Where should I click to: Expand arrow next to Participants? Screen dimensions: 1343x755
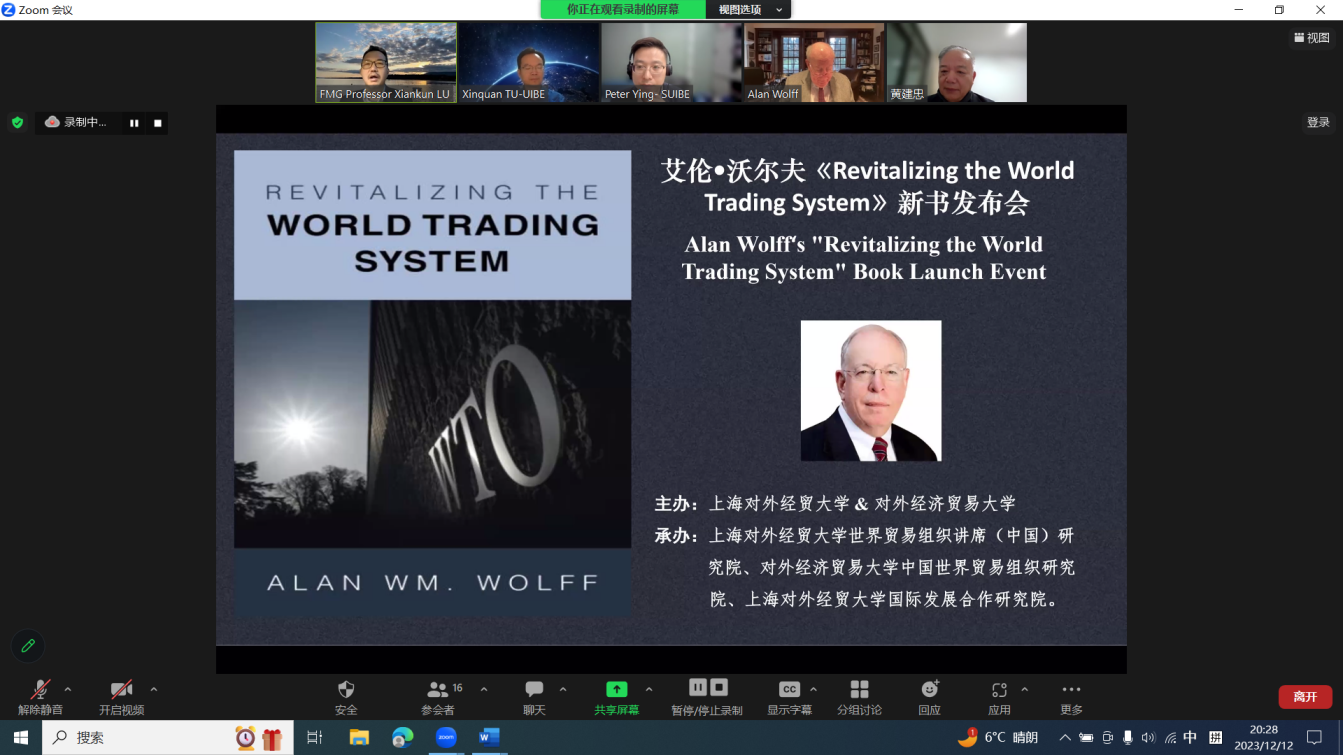point(484,689)
